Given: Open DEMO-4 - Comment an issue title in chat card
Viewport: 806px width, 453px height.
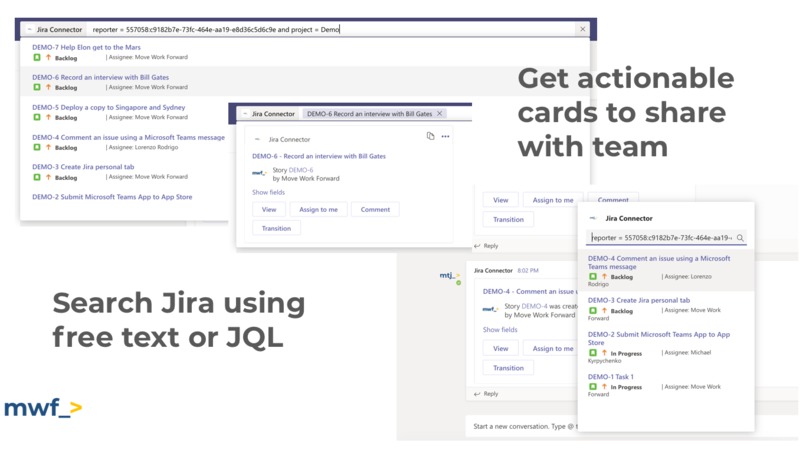Looking at the screenshot, I should [530, 292].
